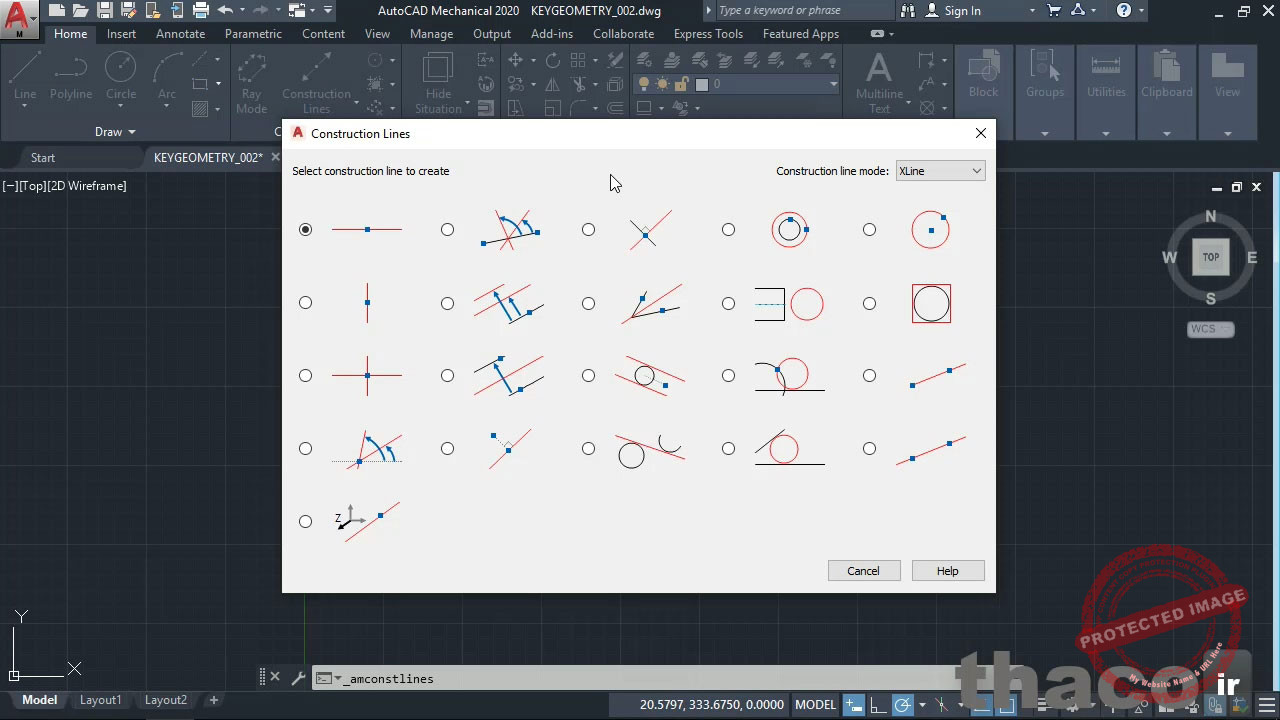
Task: Select the Multiline Text tool
Action: [879, 84]
